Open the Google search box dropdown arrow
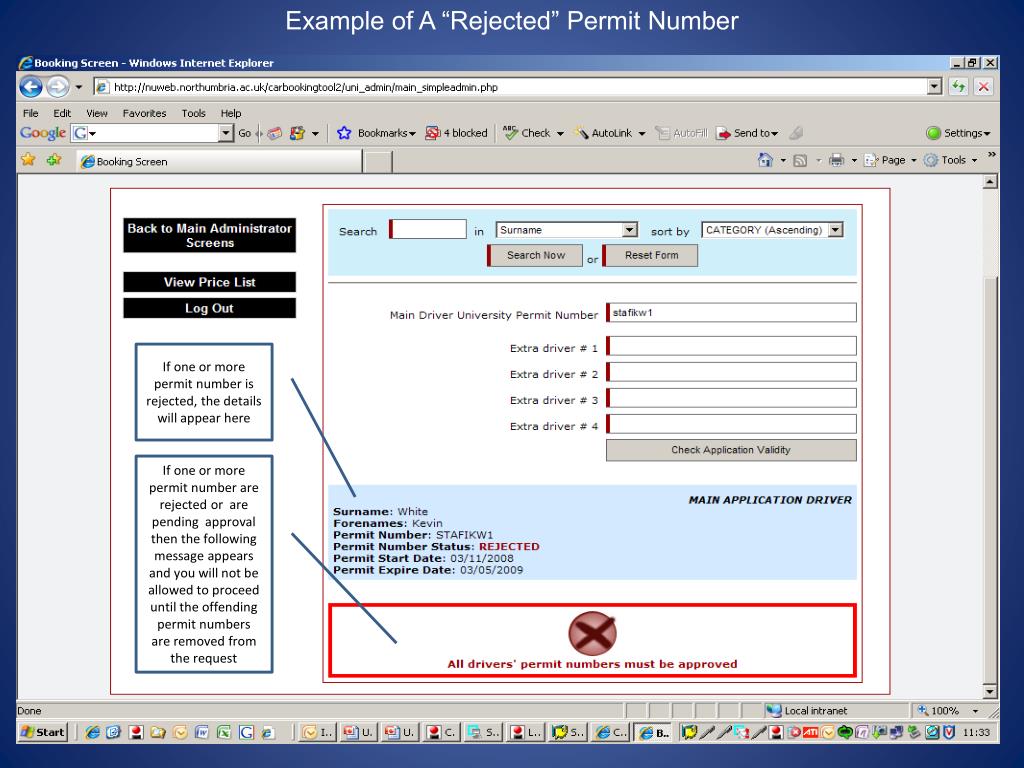The height and width of the screenshot is (768, 1024). [x=226, y=133]
